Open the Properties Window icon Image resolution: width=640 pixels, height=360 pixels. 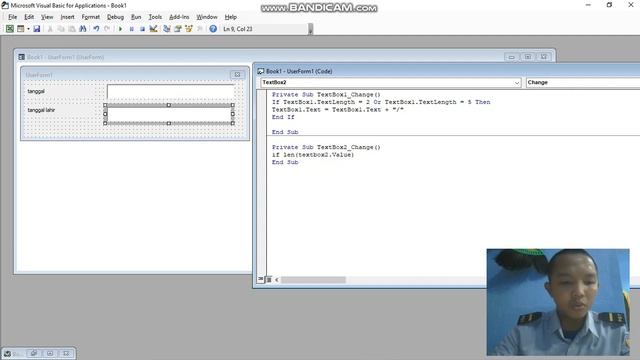[178, 29]
